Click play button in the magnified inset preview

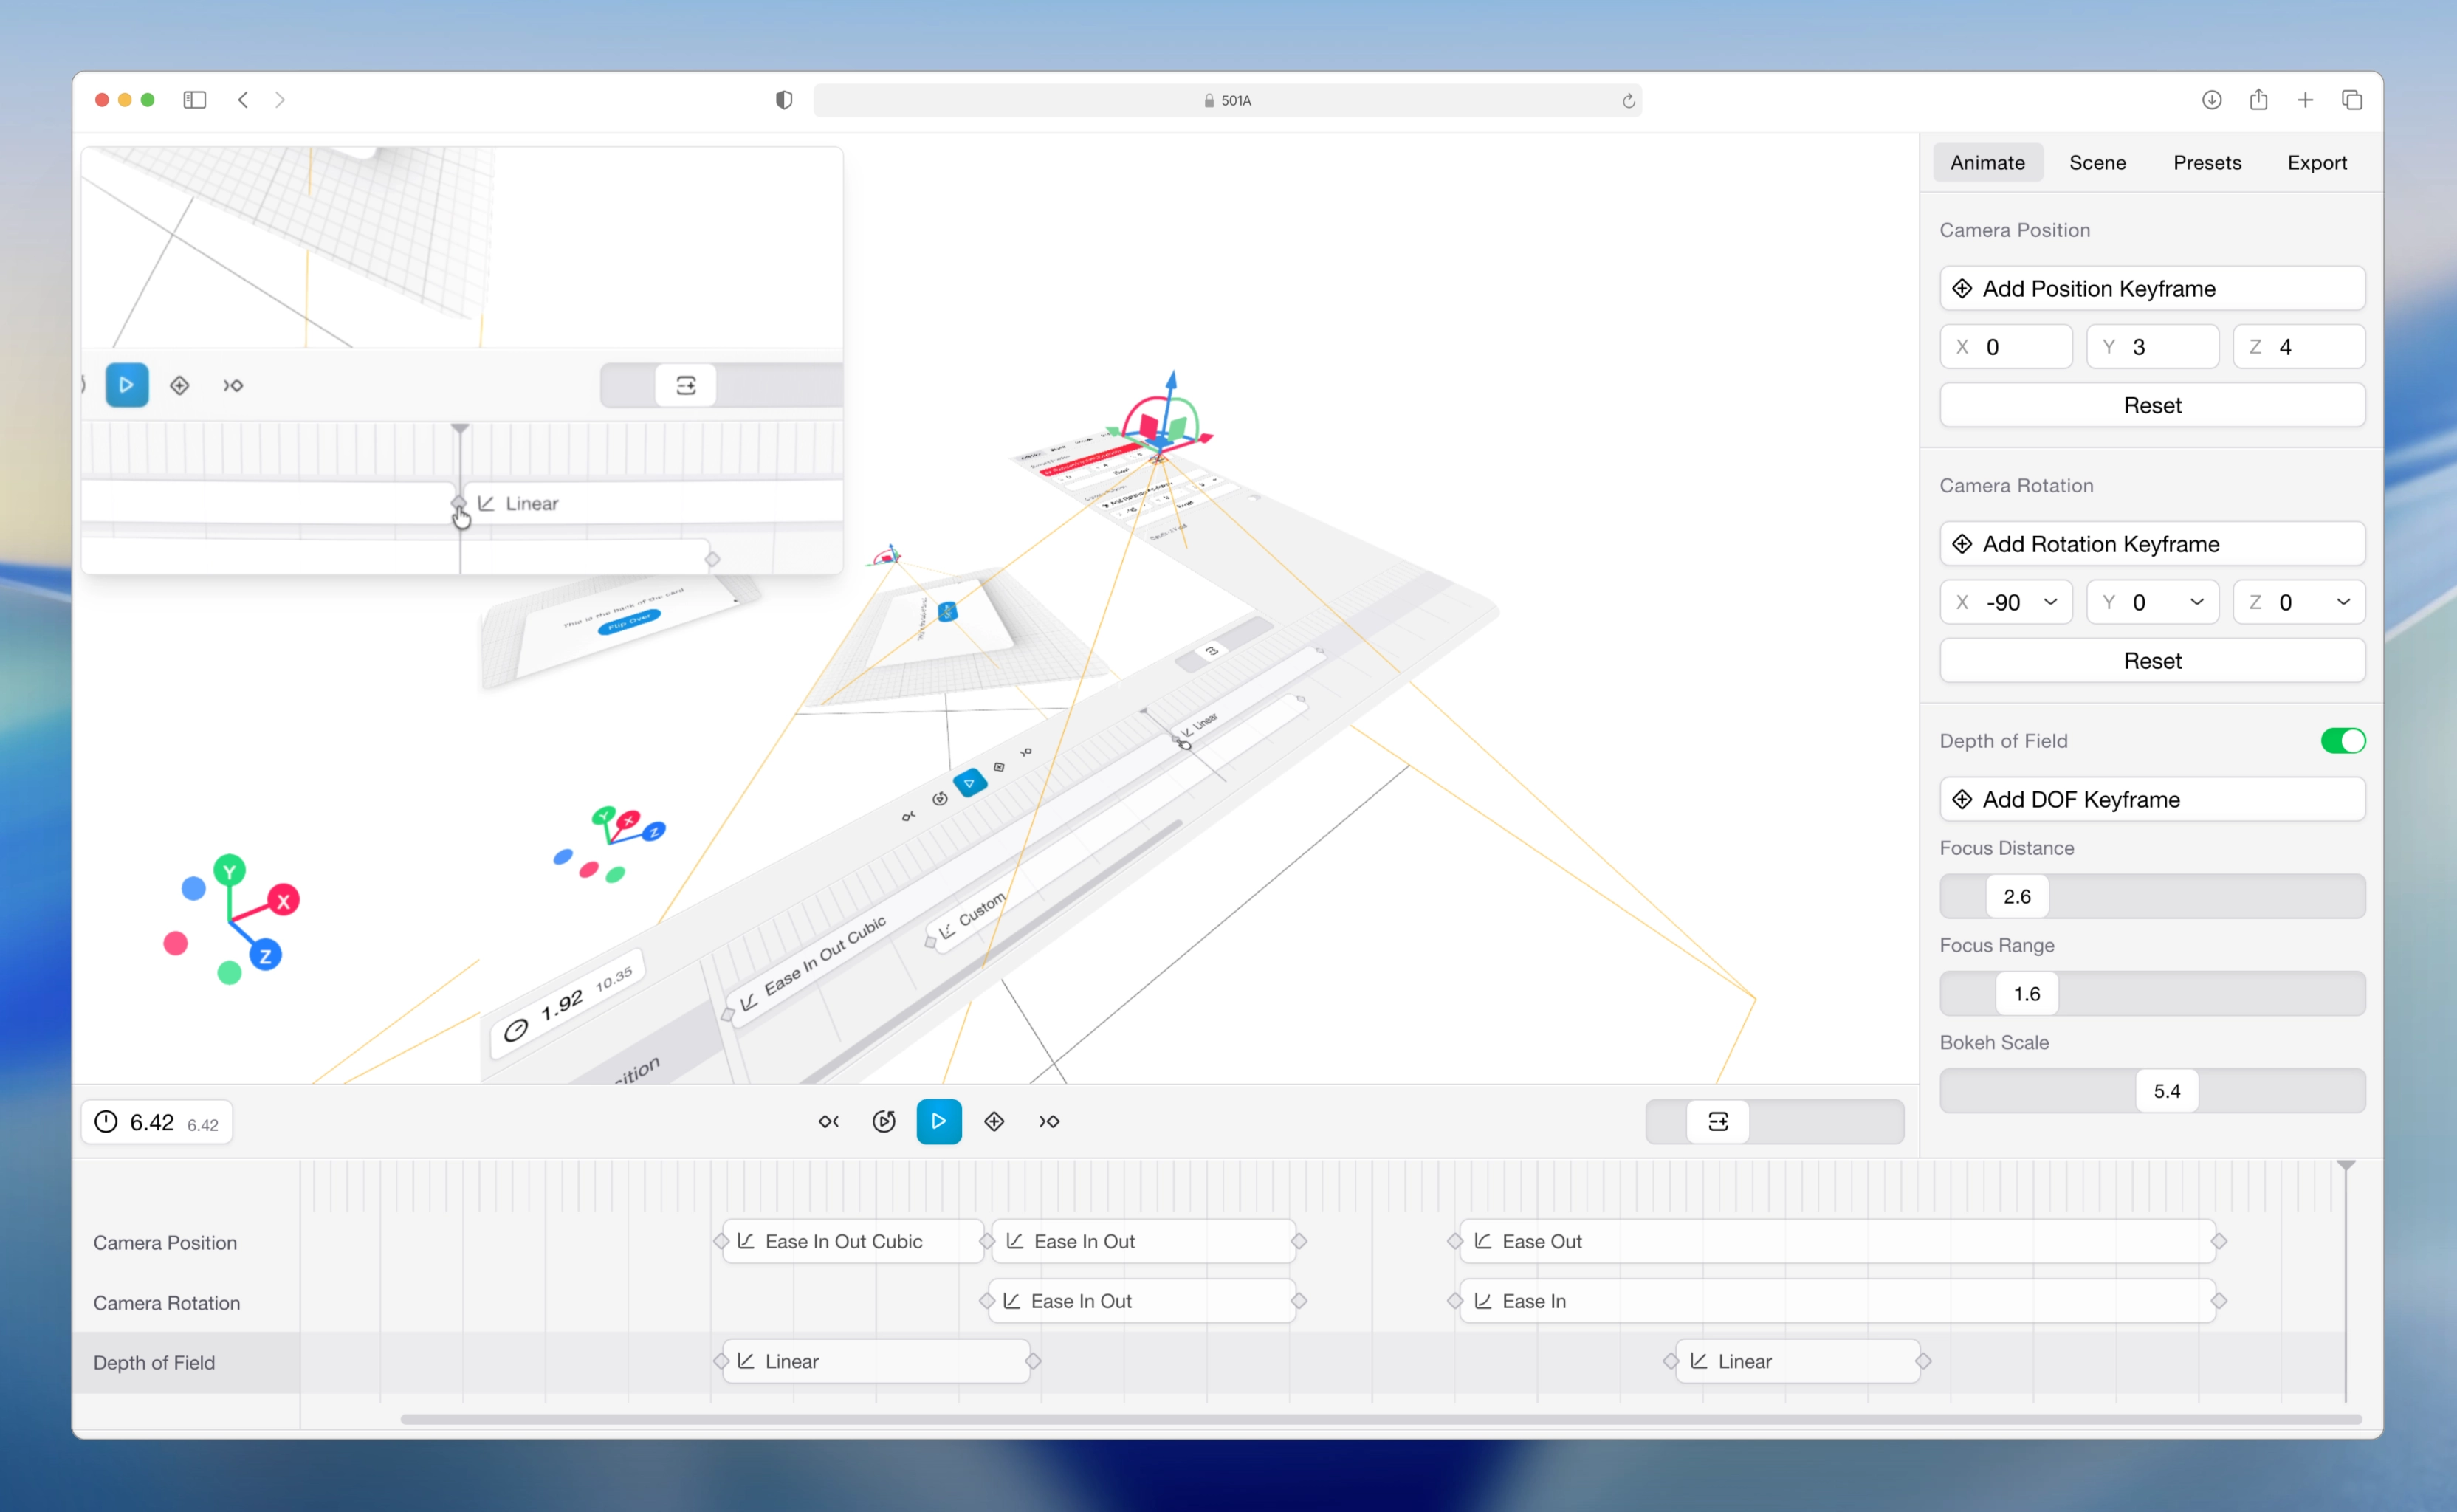[127, 385]
